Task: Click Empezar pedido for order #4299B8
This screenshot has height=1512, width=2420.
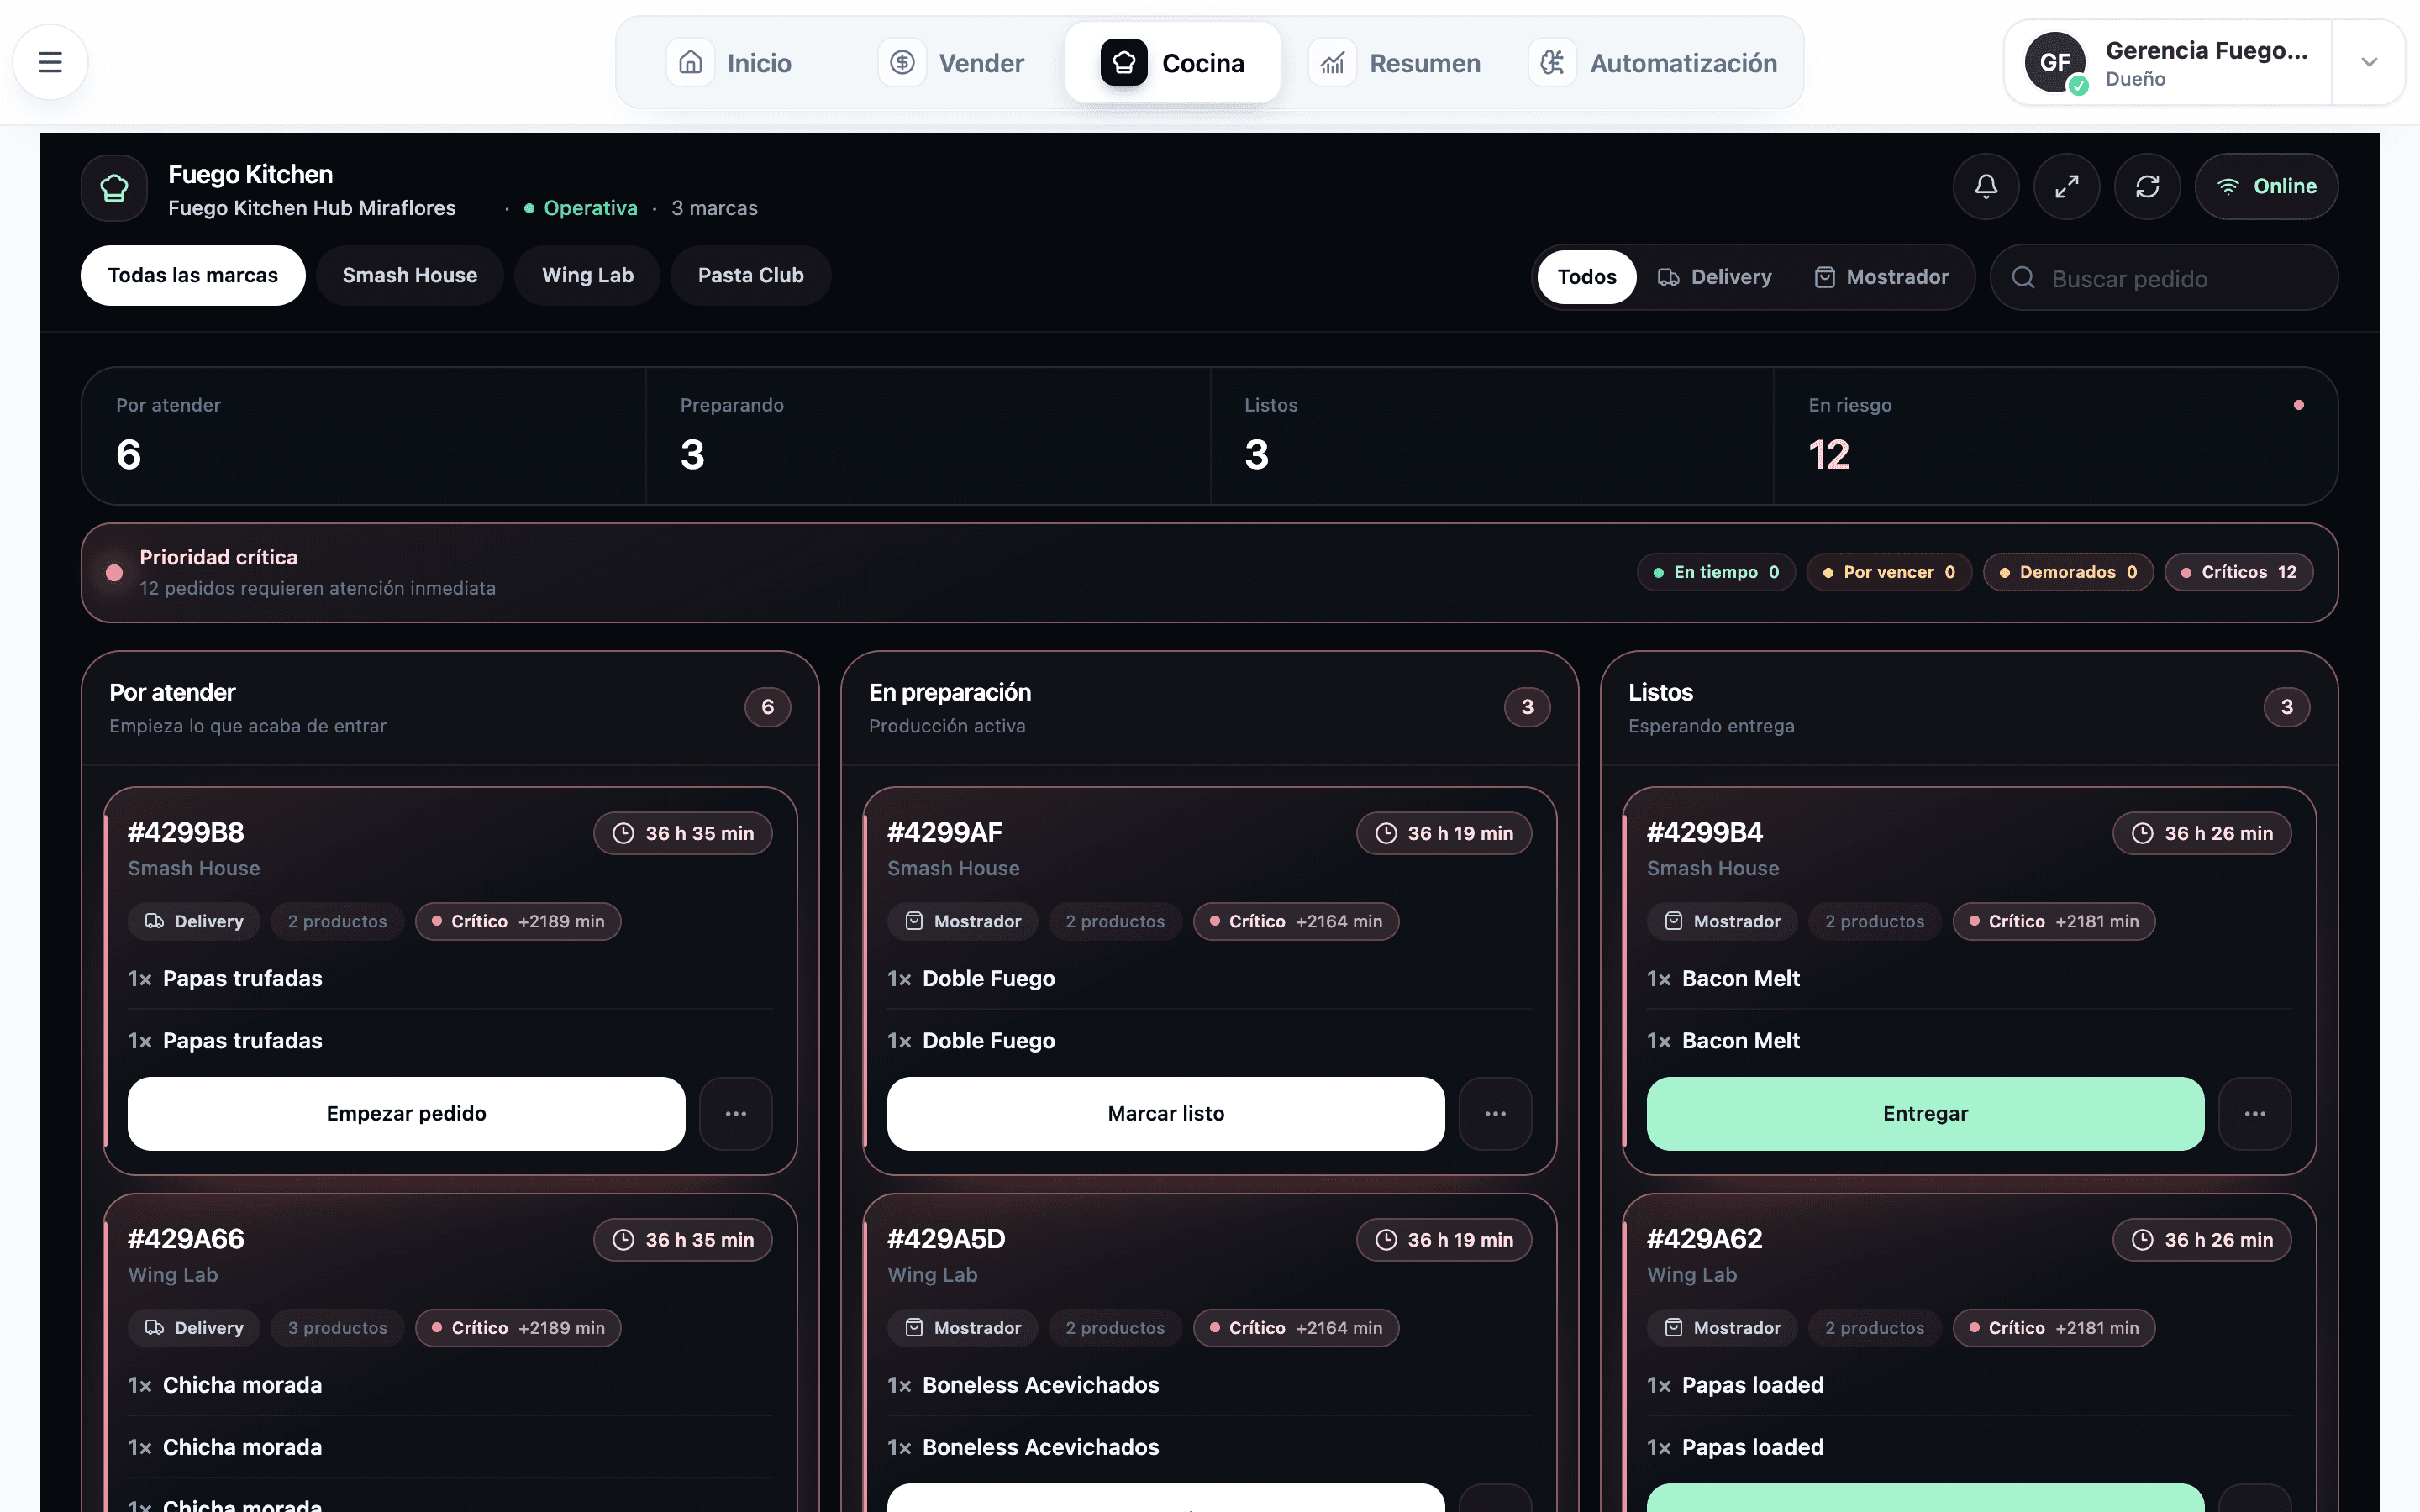Action: [x=406, y=1113]
